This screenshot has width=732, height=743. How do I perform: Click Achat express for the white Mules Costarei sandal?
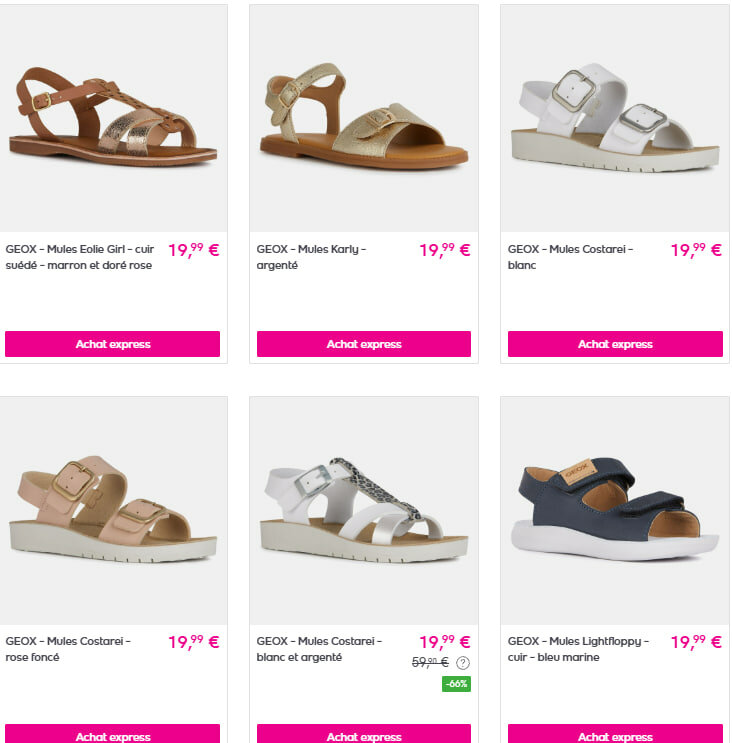615,344
